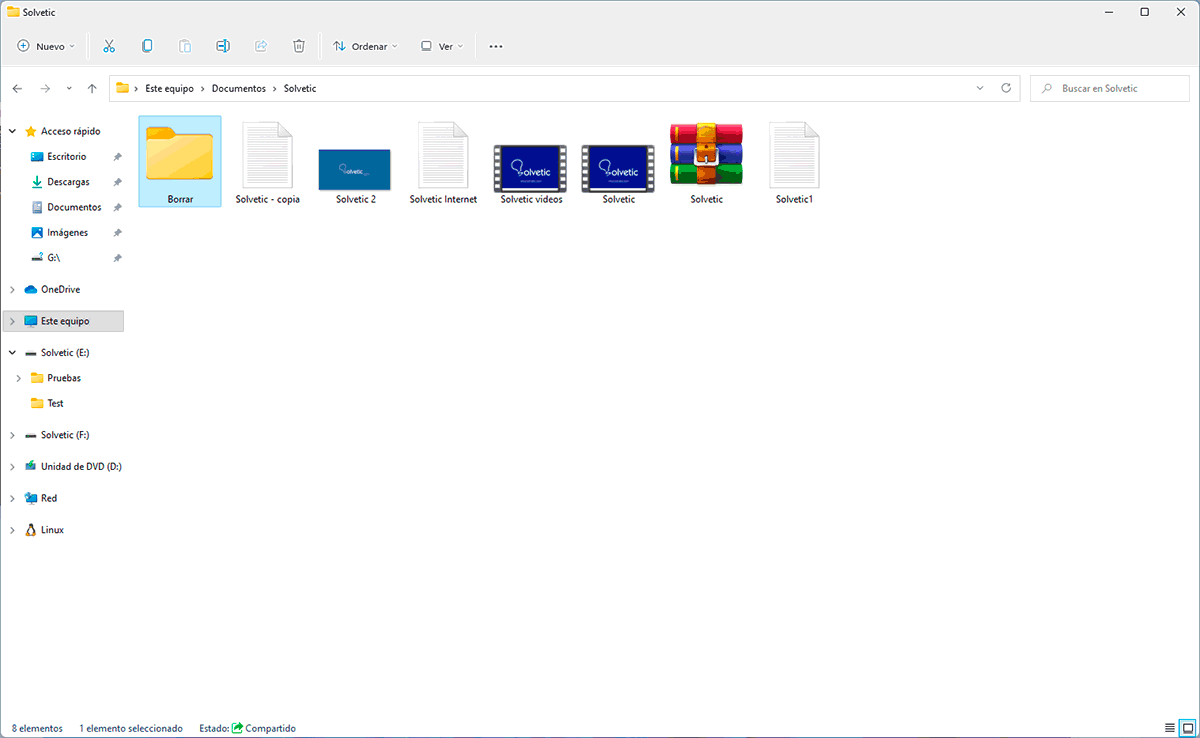Go forward with the right arrow
Viewport: 1200px width, 738px height.
(x=45, y=88)
